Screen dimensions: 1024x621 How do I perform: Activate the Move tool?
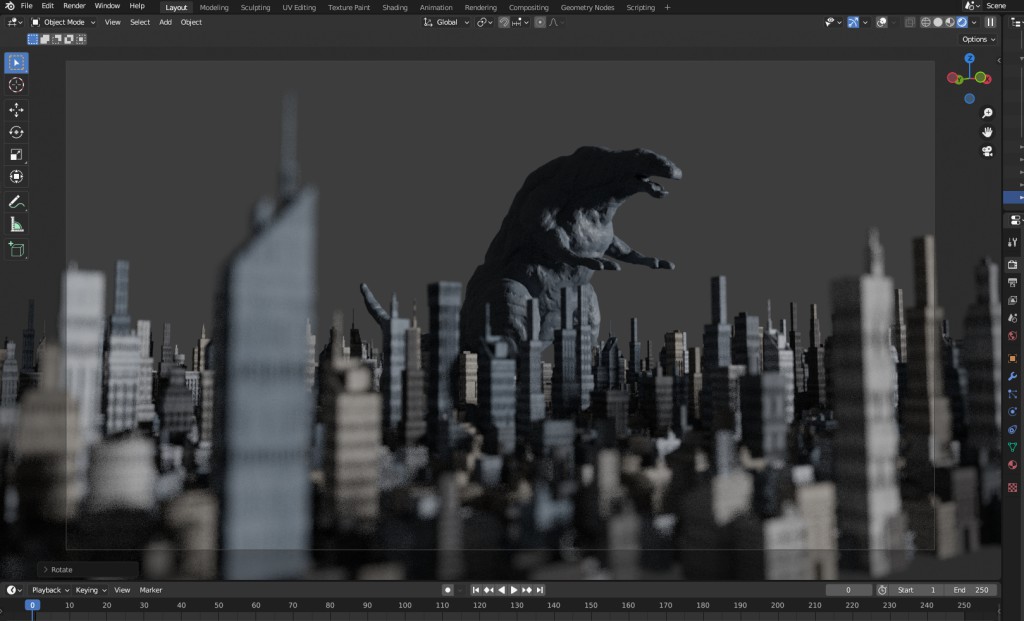16,109
